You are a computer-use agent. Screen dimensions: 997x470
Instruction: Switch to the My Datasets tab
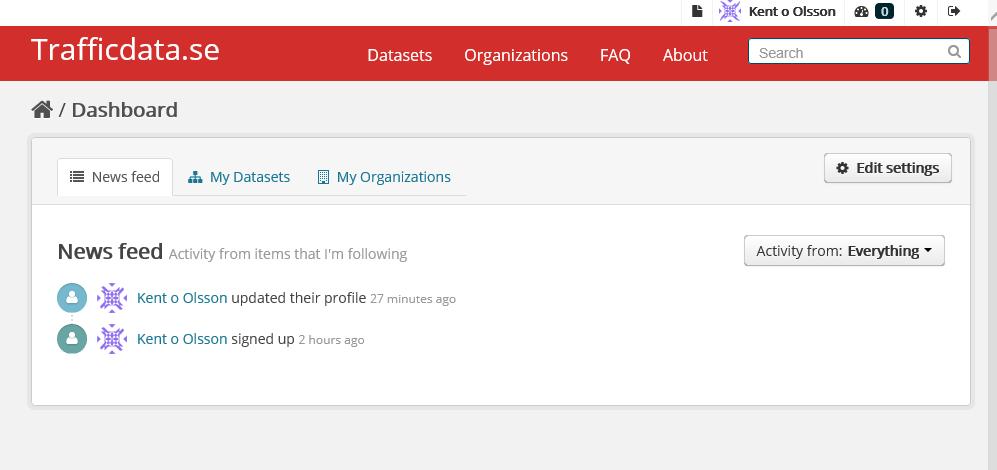tap(239, 177)
